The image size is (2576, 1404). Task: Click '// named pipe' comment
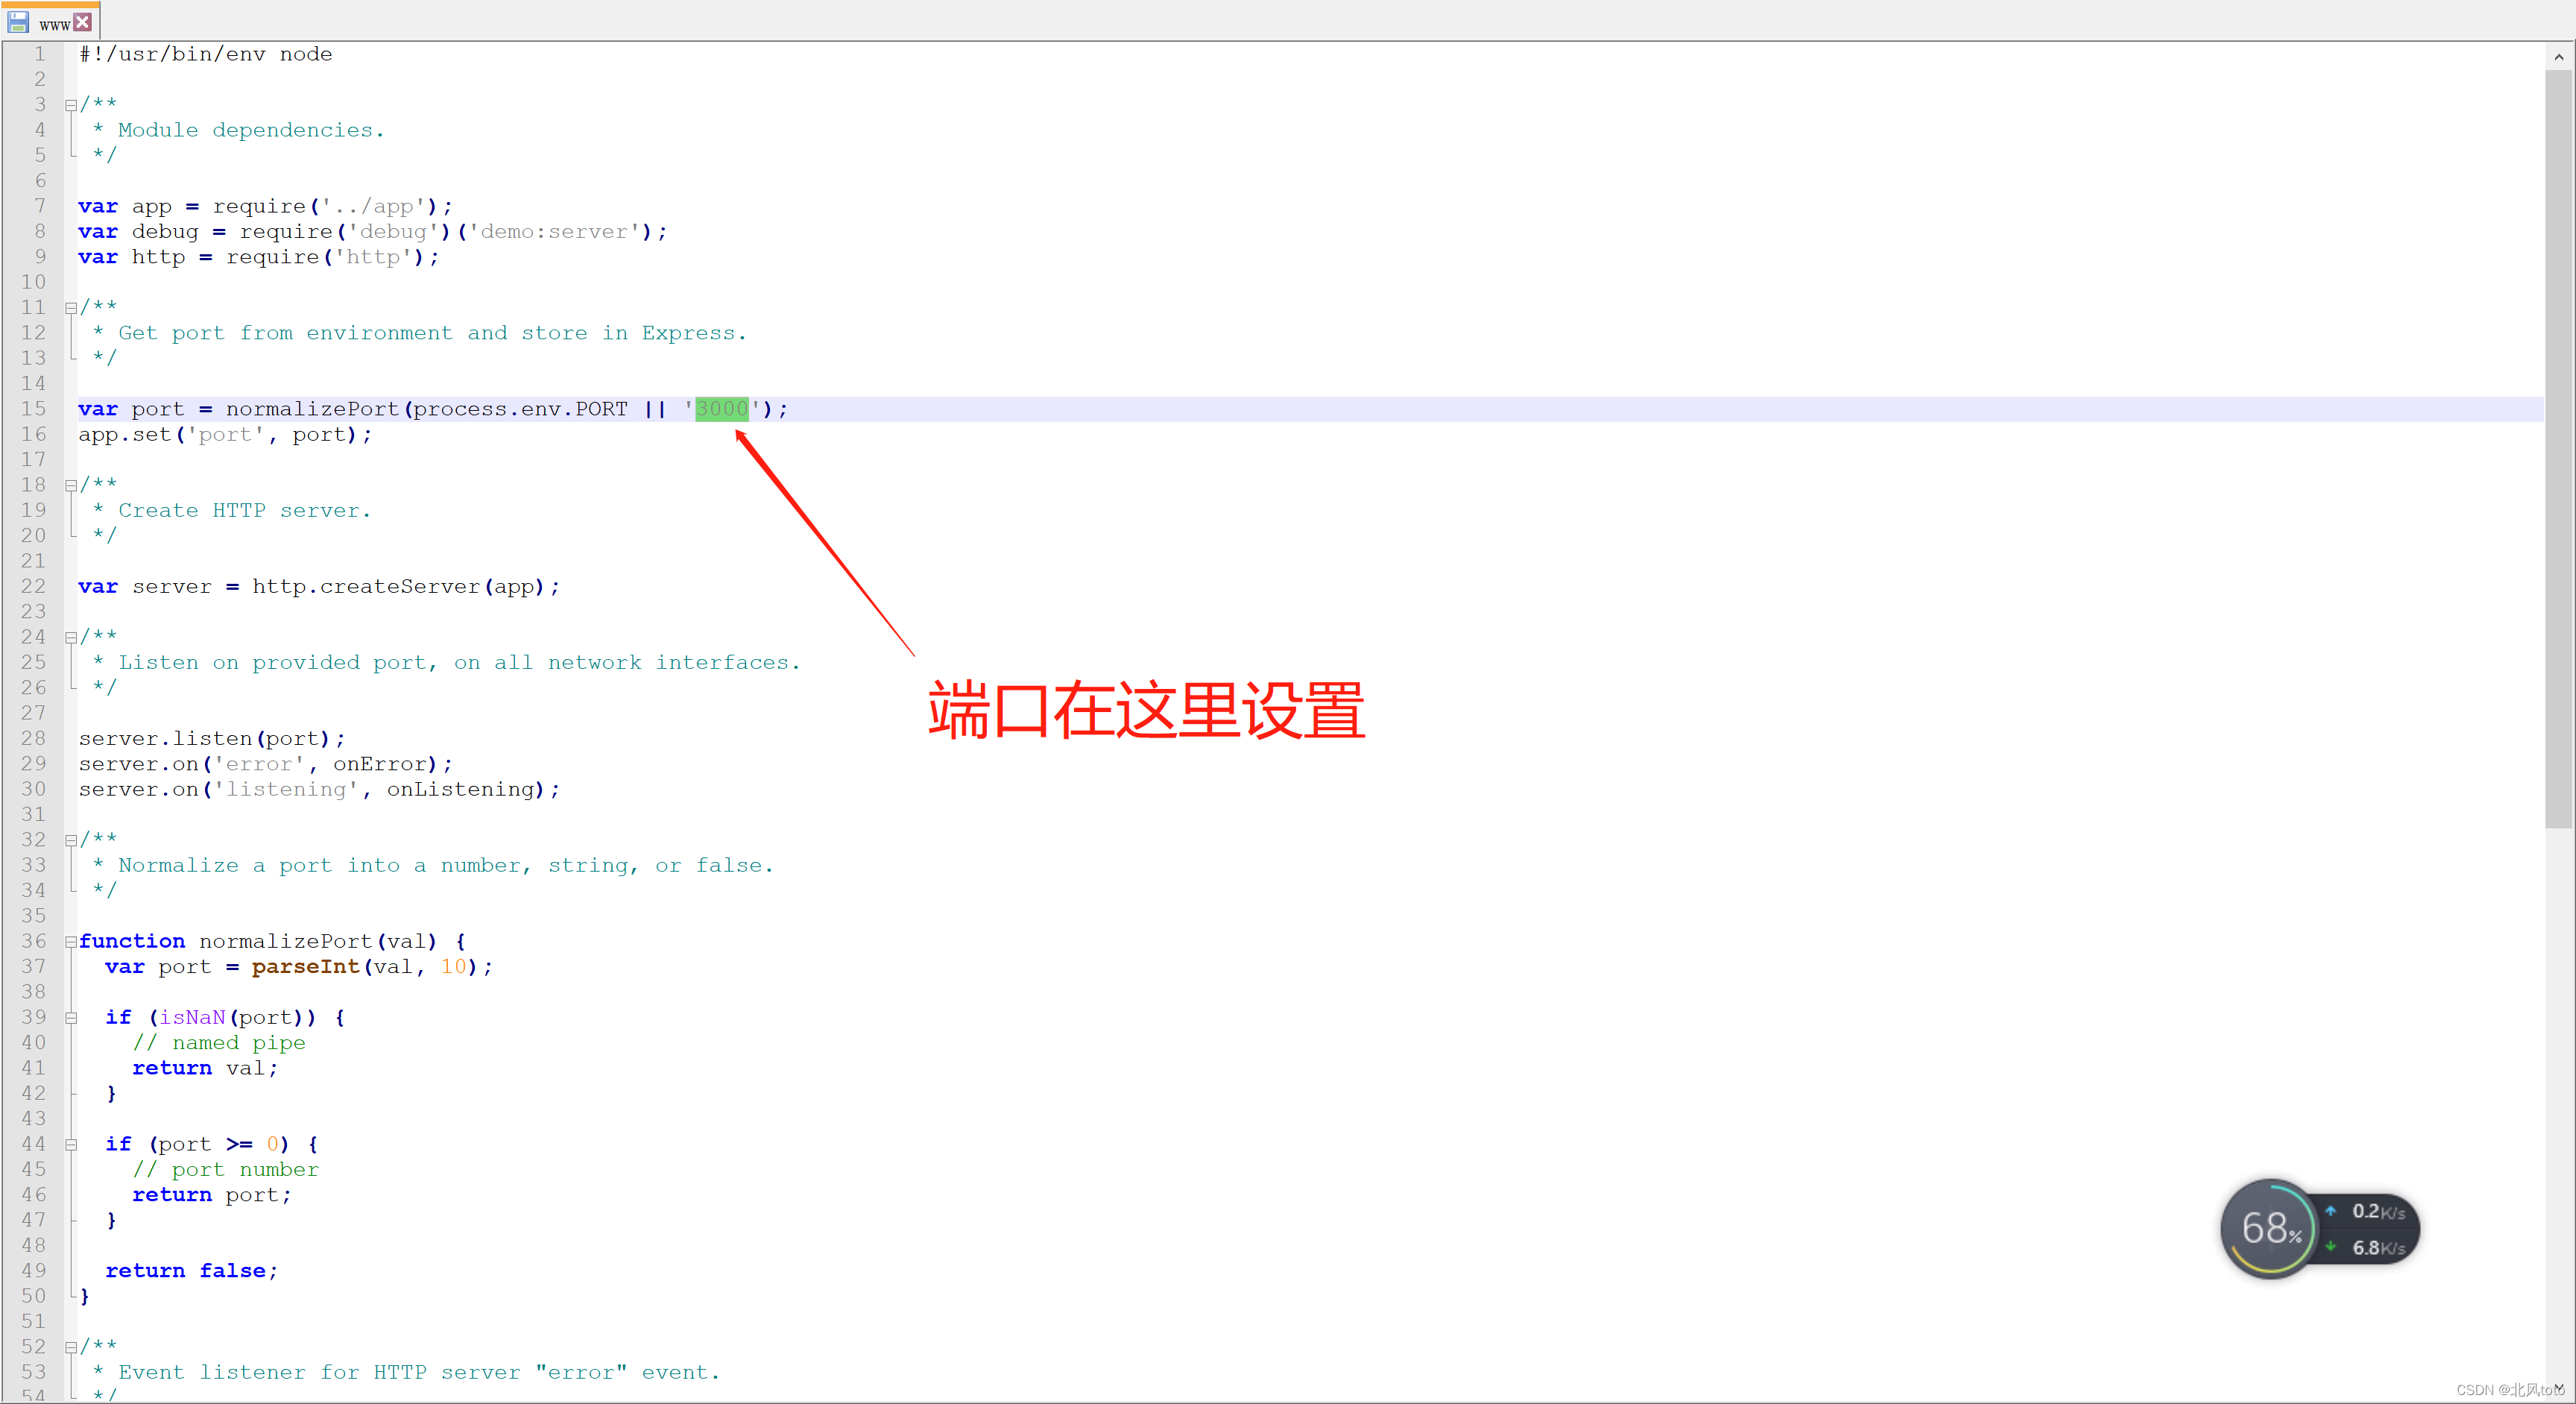pos(219,1043)
